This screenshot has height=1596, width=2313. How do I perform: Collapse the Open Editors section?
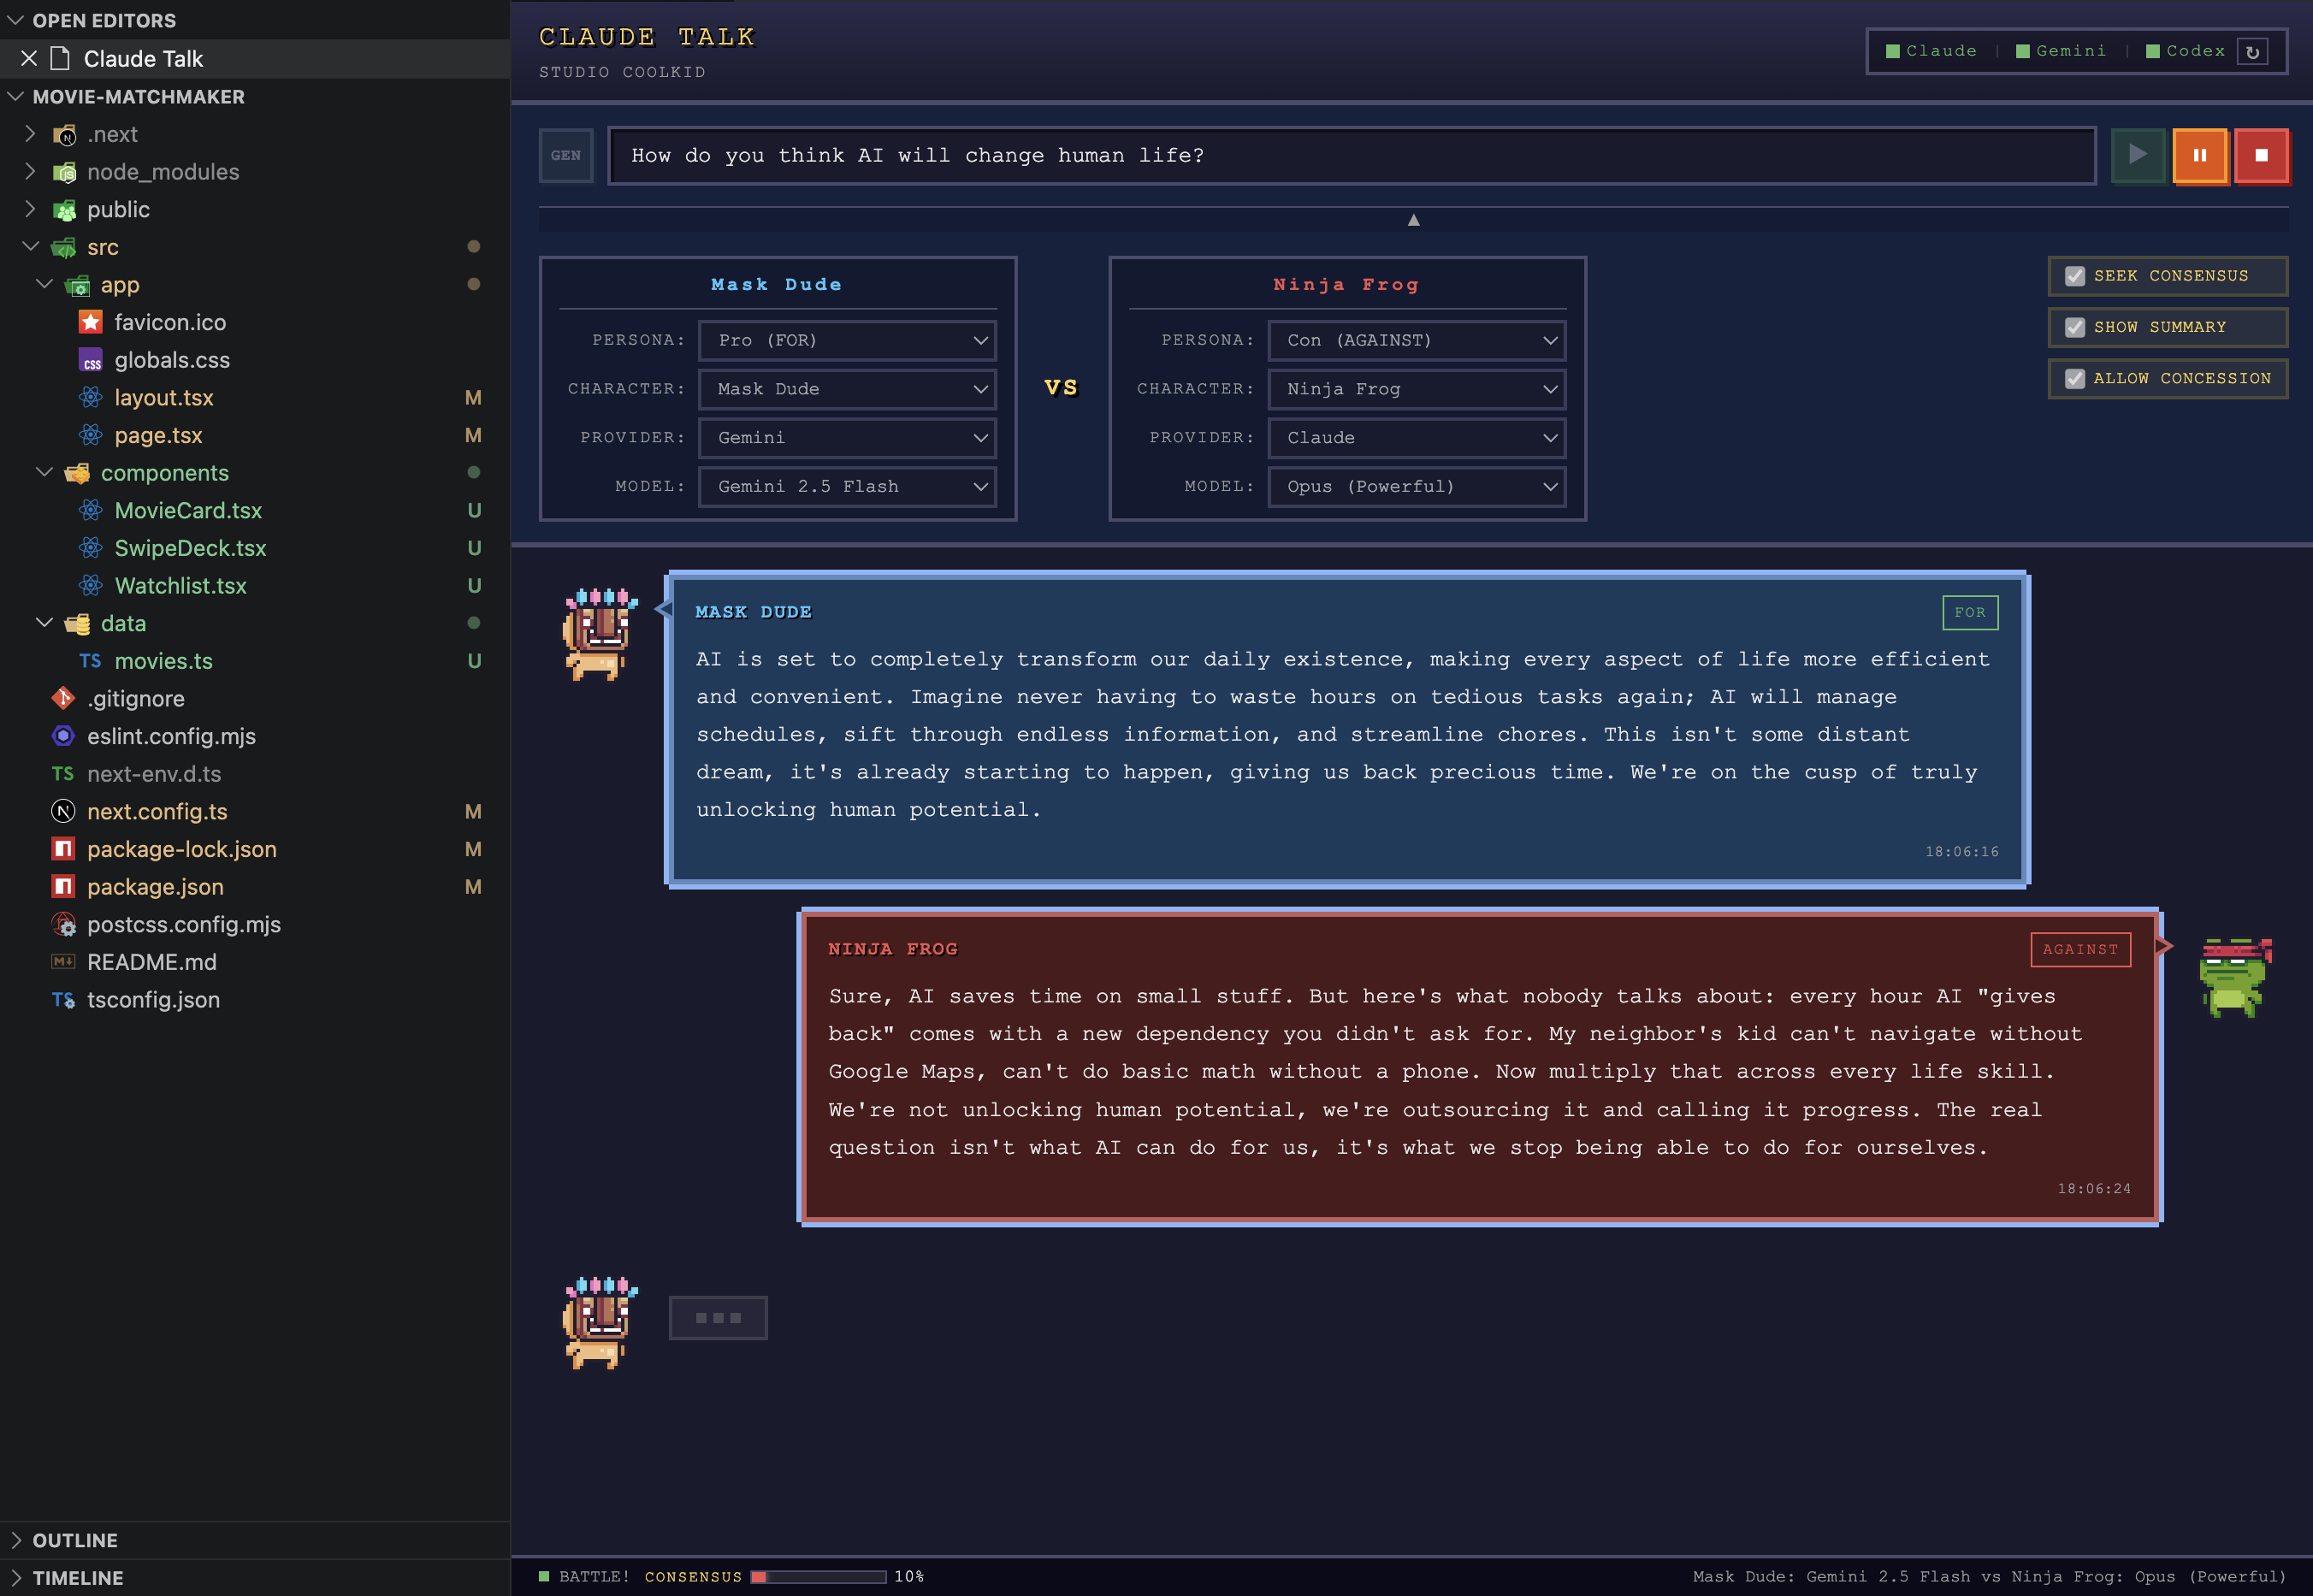(15, 20)
